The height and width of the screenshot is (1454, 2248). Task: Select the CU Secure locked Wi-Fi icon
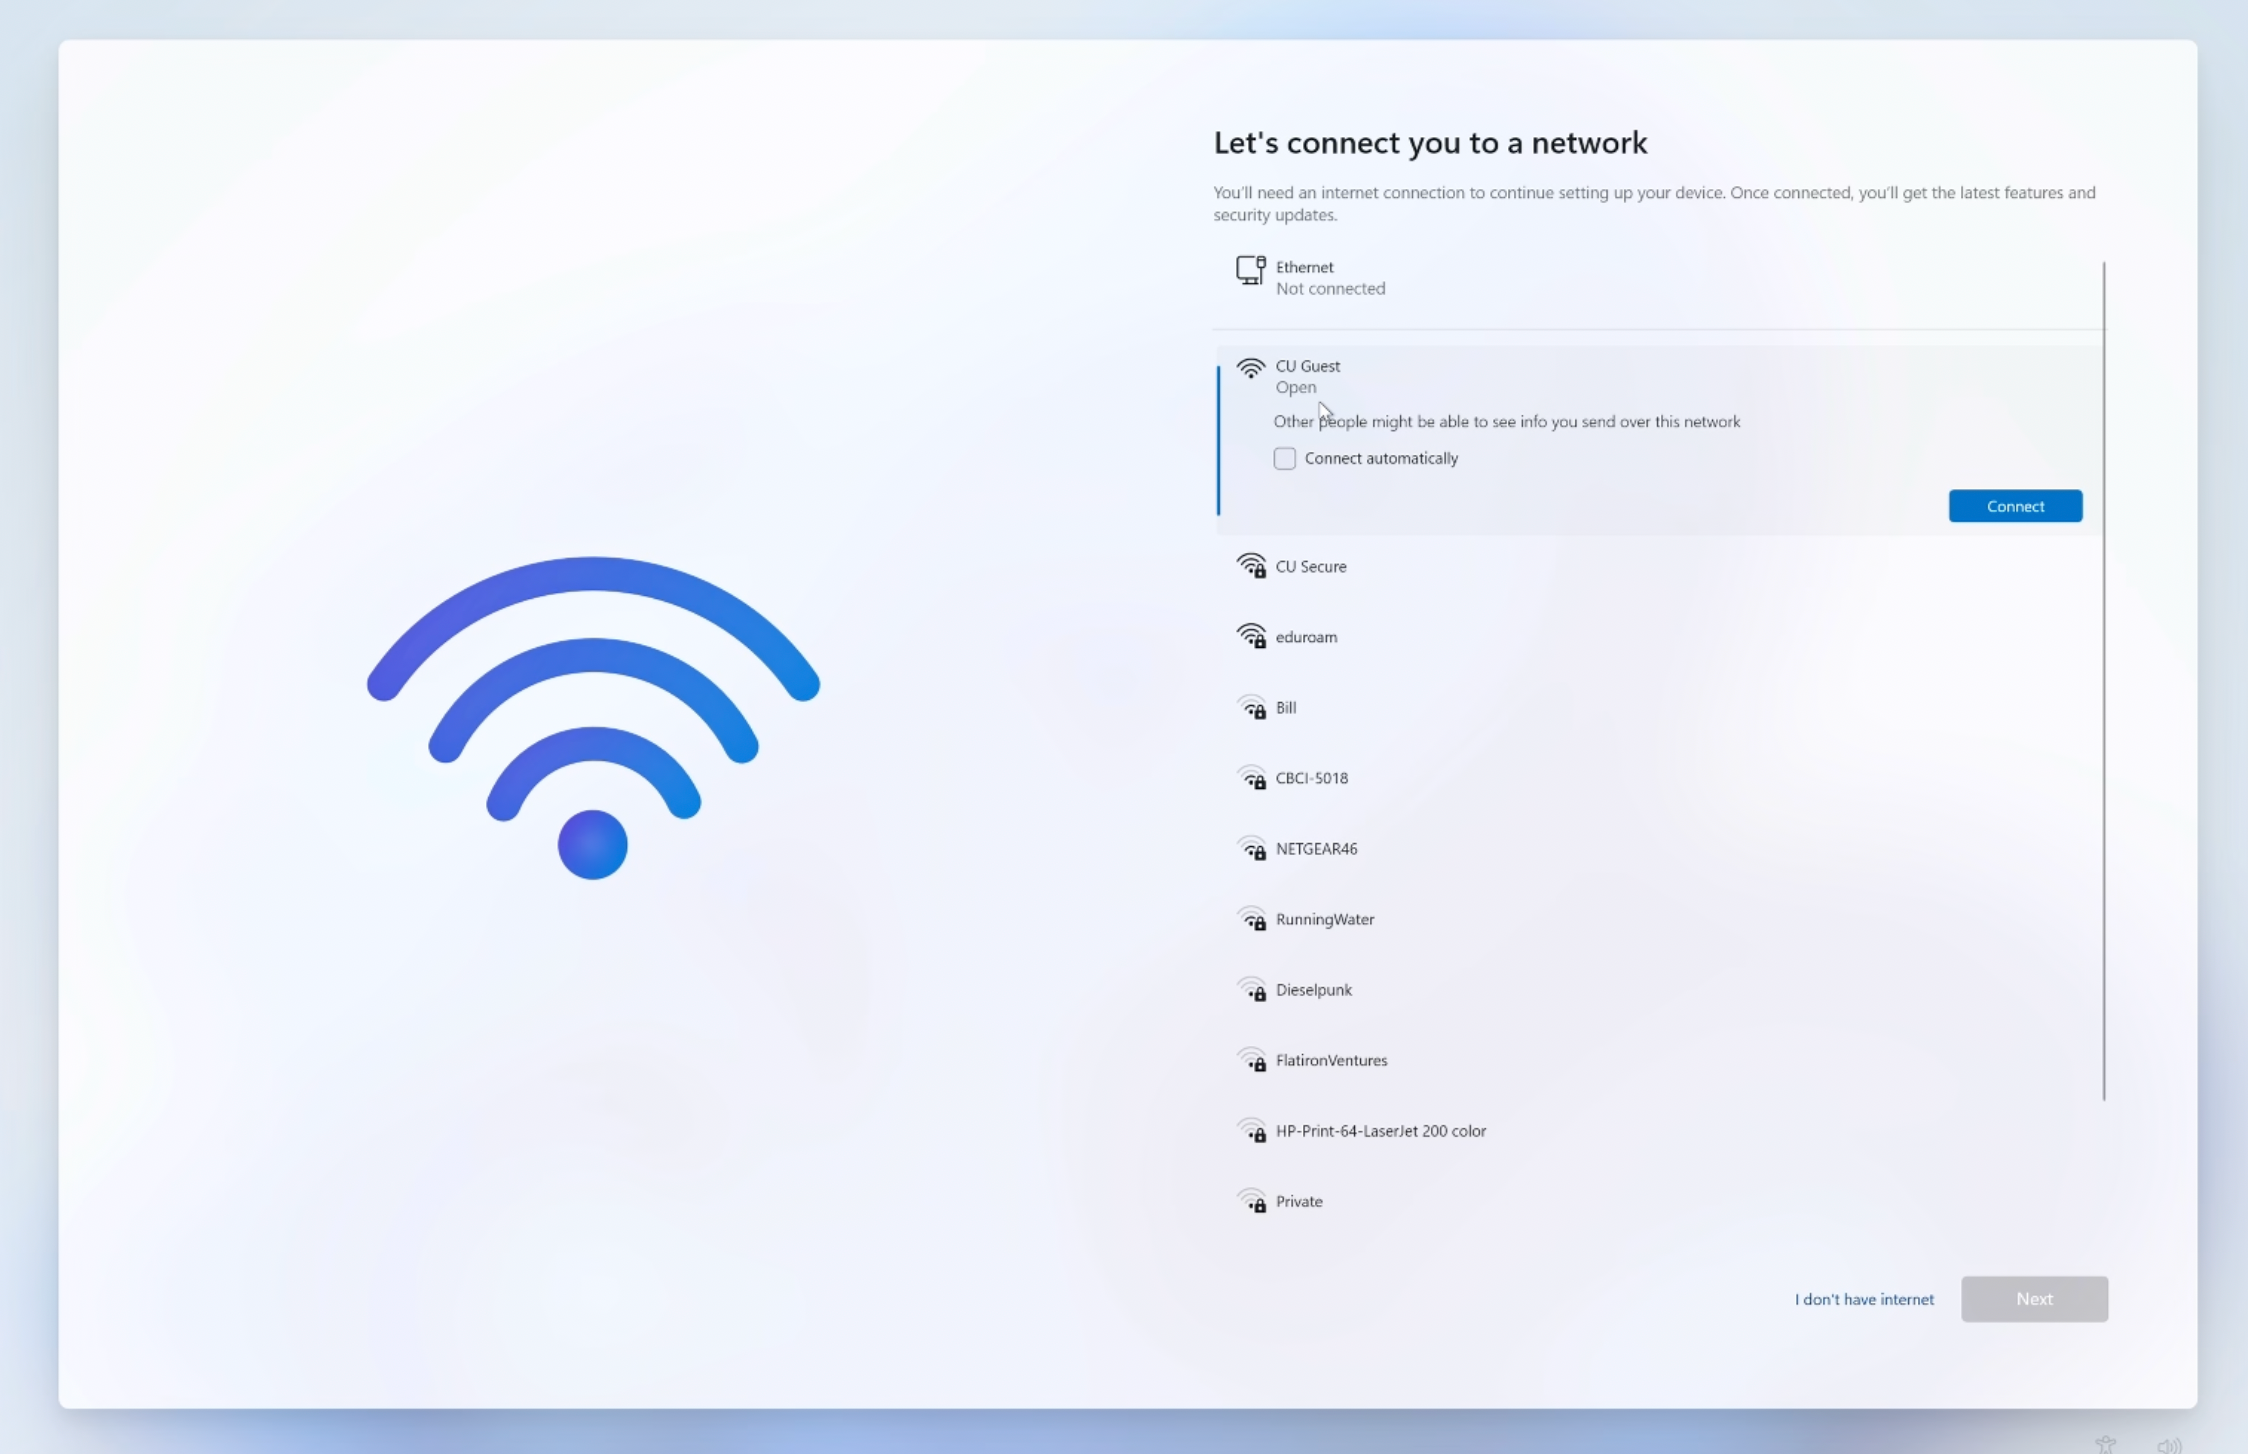1251,566
